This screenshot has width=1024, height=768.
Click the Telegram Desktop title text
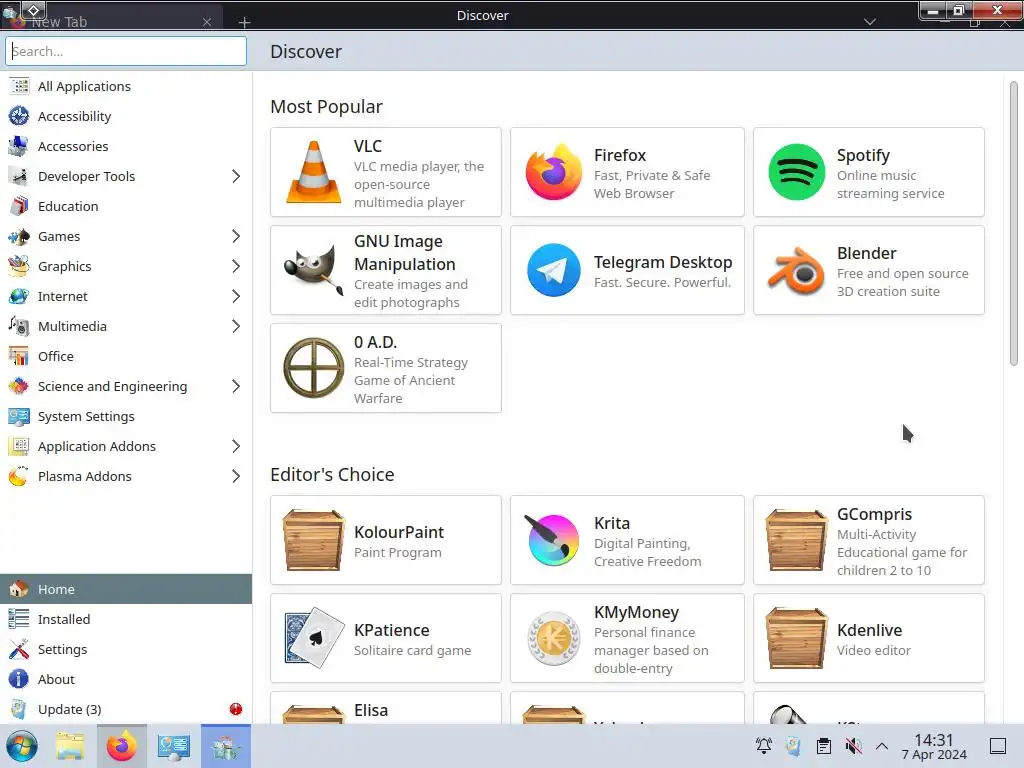[x=663, y=263]
